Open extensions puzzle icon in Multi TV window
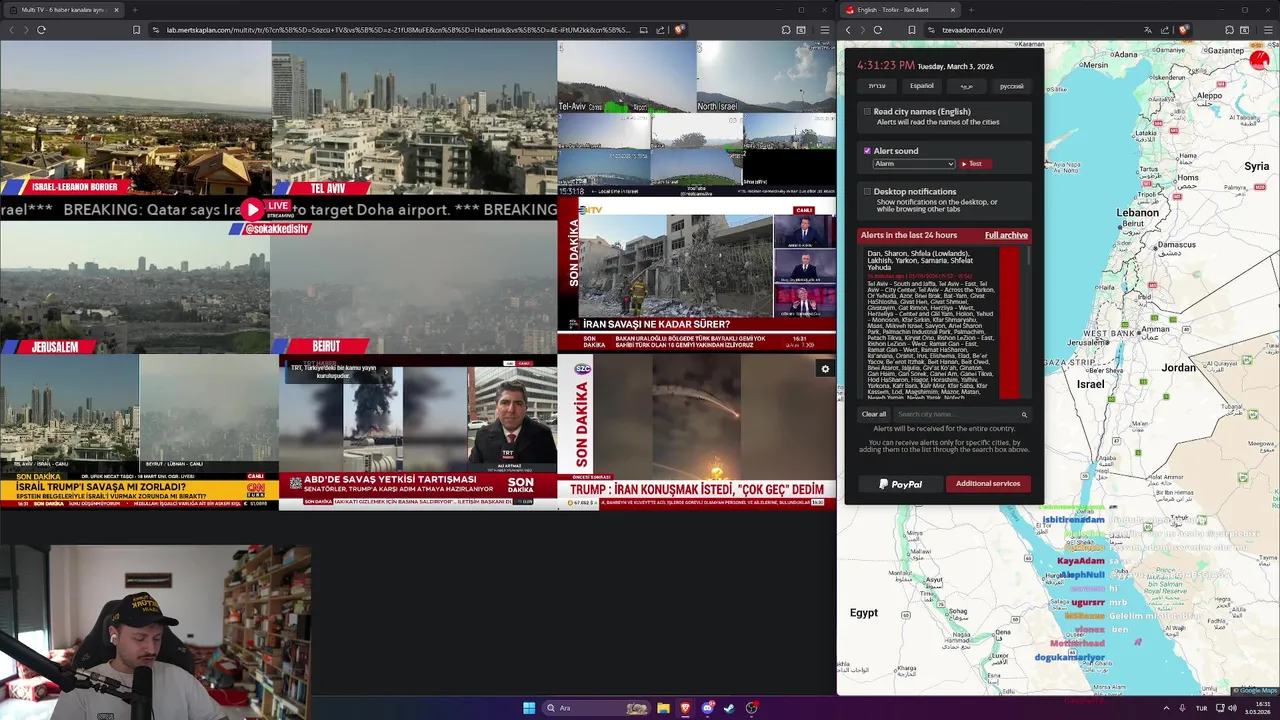Image resolution: width=1280 pixels, height=720 pixels. click(x=786, y=30)
